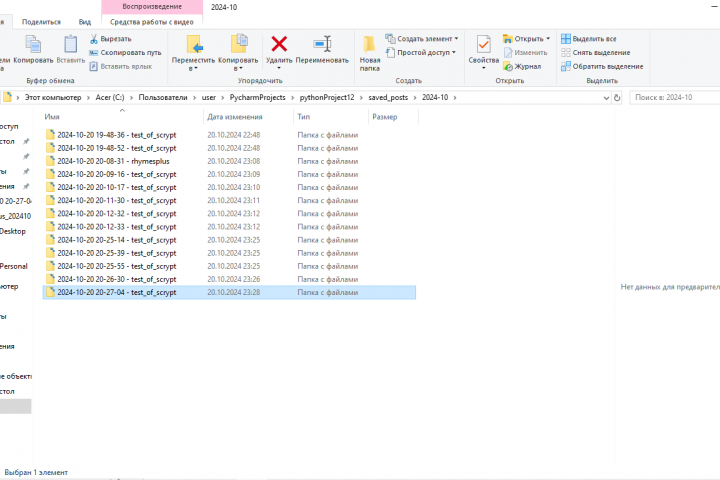Select folder 2024-10-20 20-08-31 - rhymesplus
Viewport: 720px width, 480px height.
[x=113, y=161]
